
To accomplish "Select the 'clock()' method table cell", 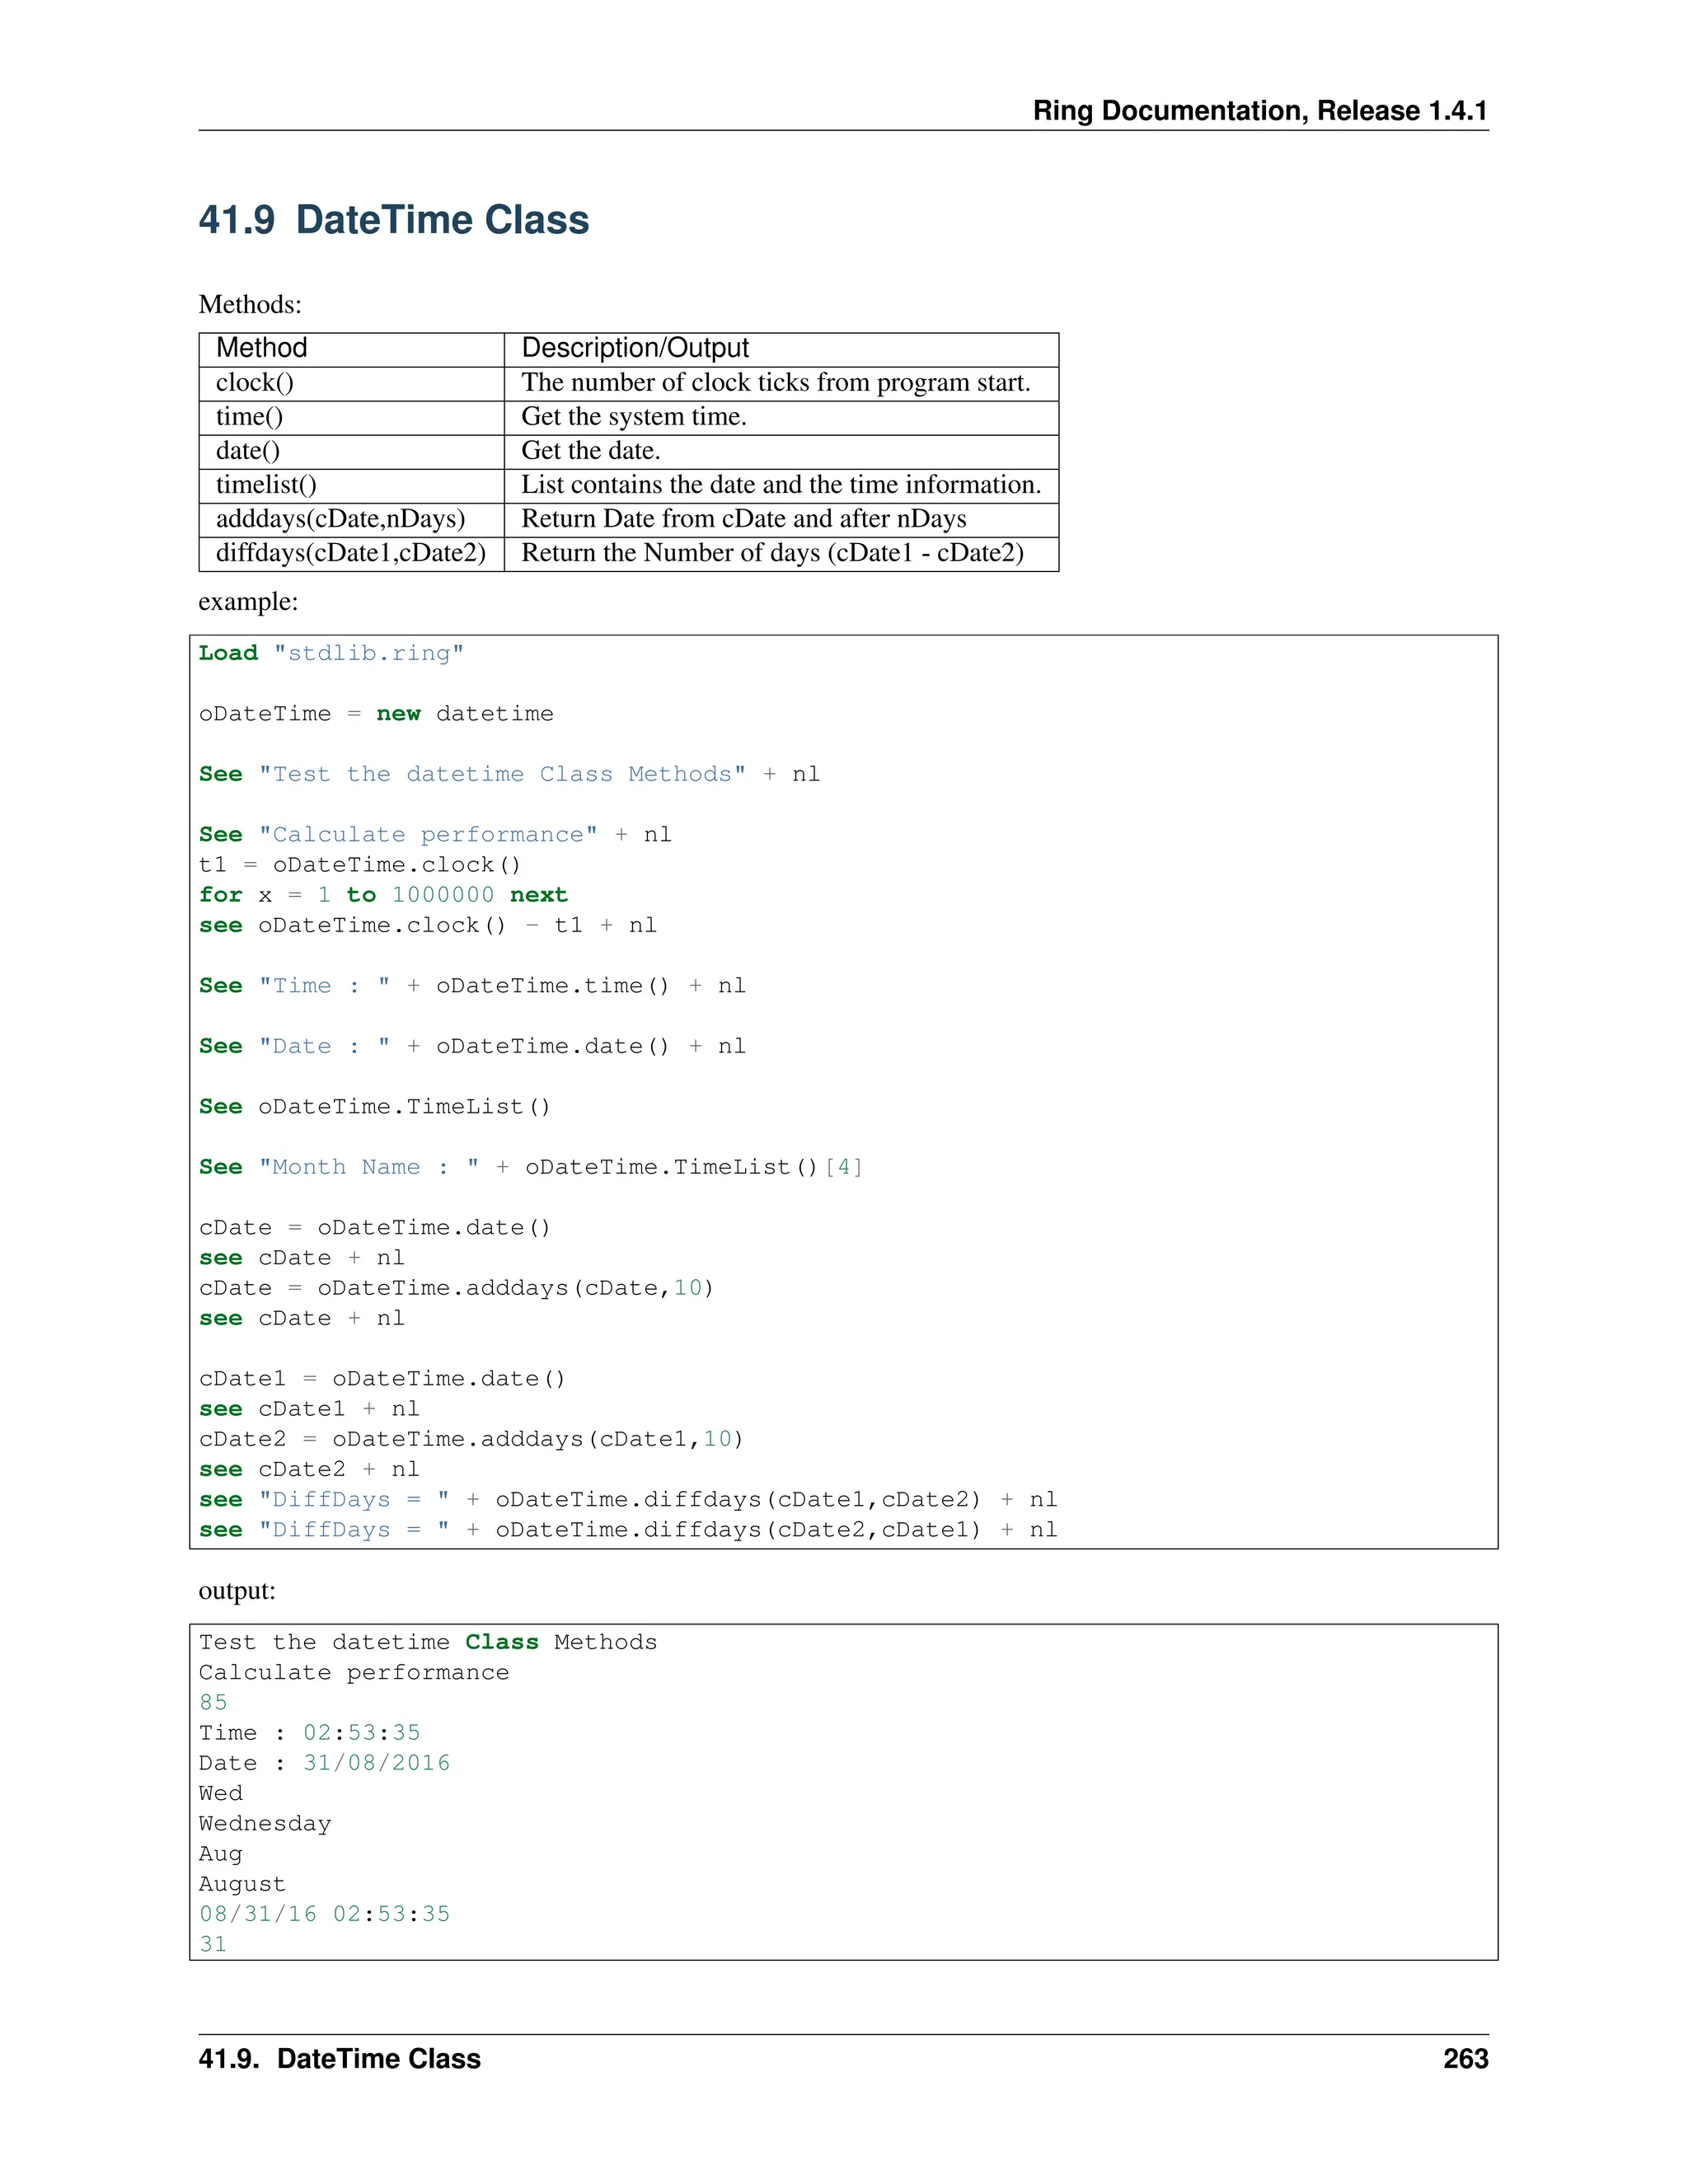I will click(255, 383).
